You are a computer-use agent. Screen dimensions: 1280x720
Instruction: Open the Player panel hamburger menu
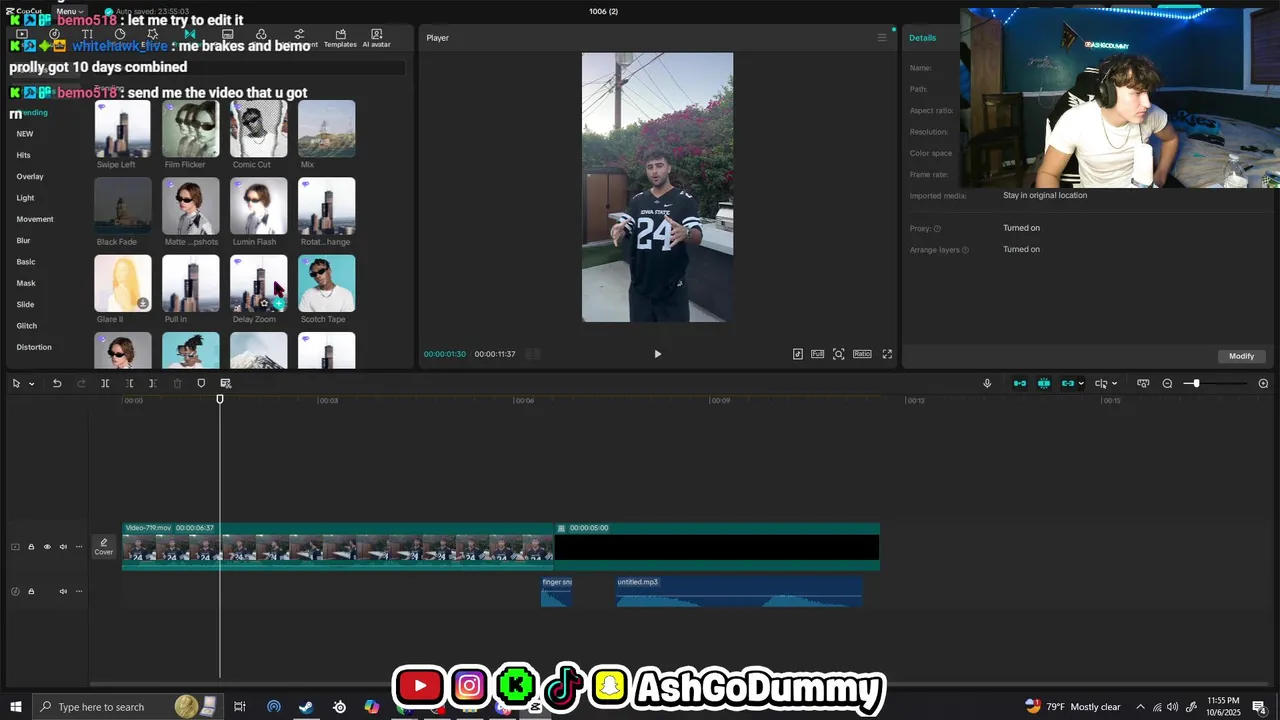[882, 38]
